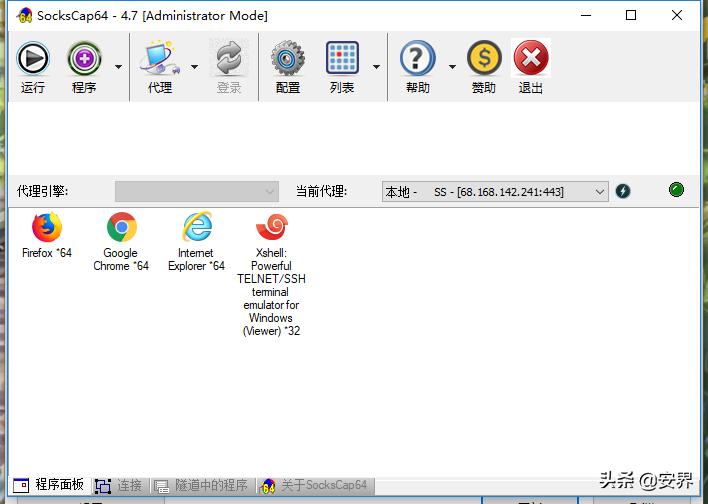Expand the 代理 dropdown arrow

(x=194, y=67)
